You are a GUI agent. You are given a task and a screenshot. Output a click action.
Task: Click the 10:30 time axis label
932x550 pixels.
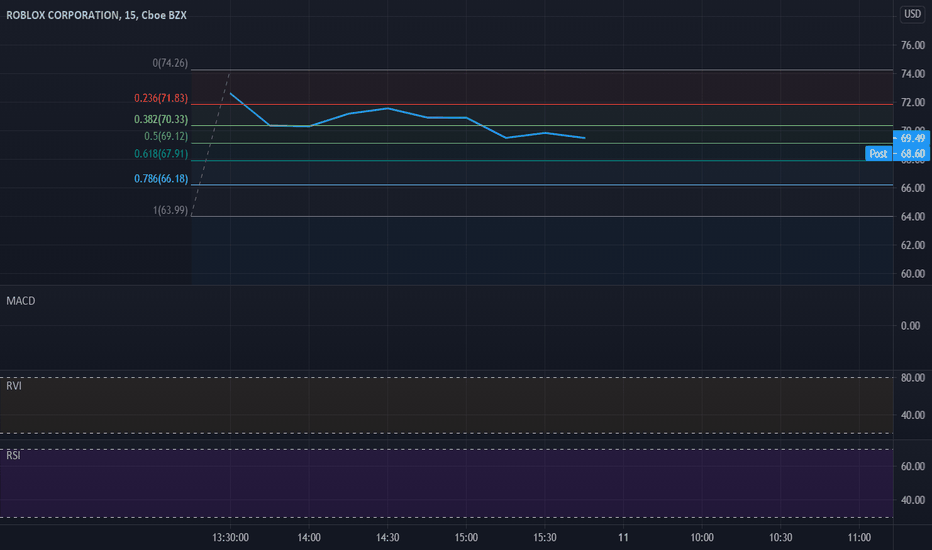tap(780, 538)
